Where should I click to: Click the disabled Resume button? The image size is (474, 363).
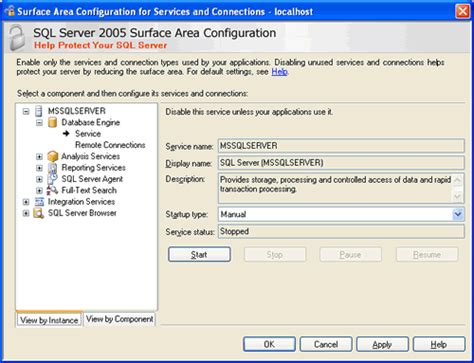427,255
